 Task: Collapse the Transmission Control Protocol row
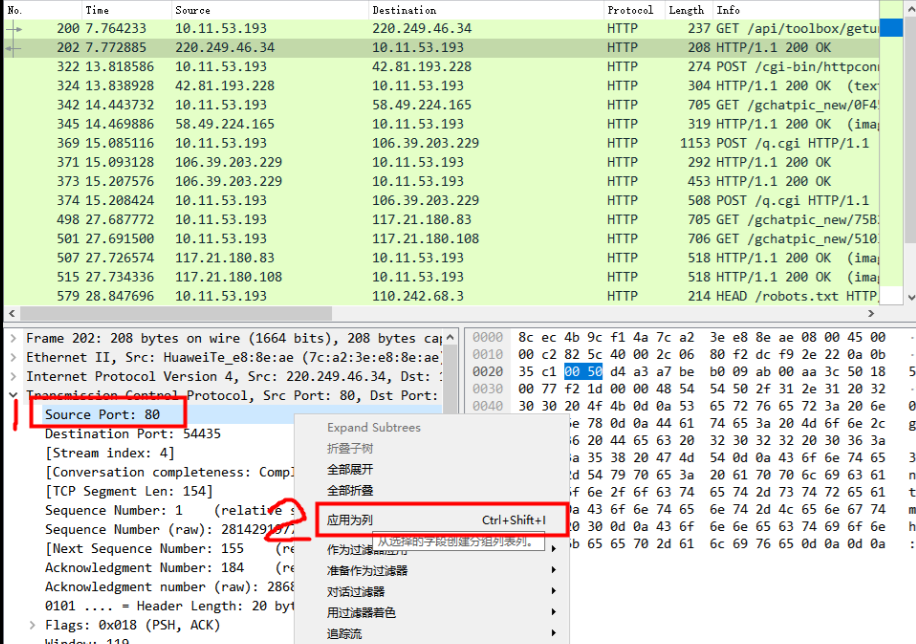coord(13,396)
